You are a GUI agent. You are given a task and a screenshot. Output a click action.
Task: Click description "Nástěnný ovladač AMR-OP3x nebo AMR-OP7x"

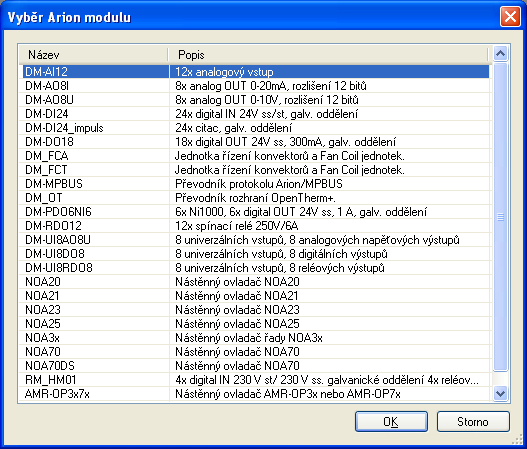click(288, 394)
